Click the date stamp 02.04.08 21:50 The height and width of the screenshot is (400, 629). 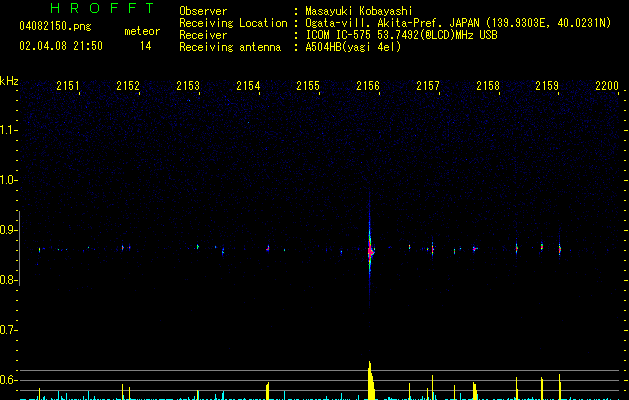tap(61, 46)
